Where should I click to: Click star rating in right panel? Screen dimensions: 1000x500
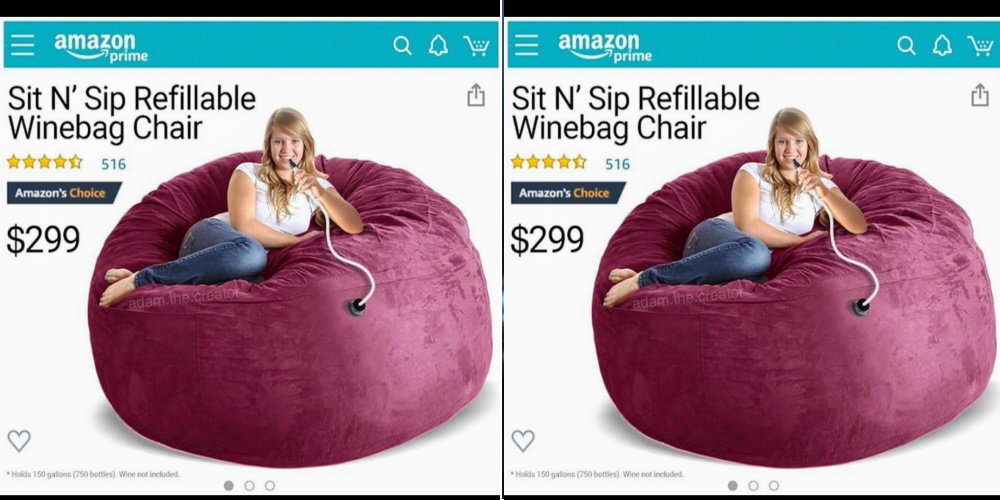(x=548, y=162)
